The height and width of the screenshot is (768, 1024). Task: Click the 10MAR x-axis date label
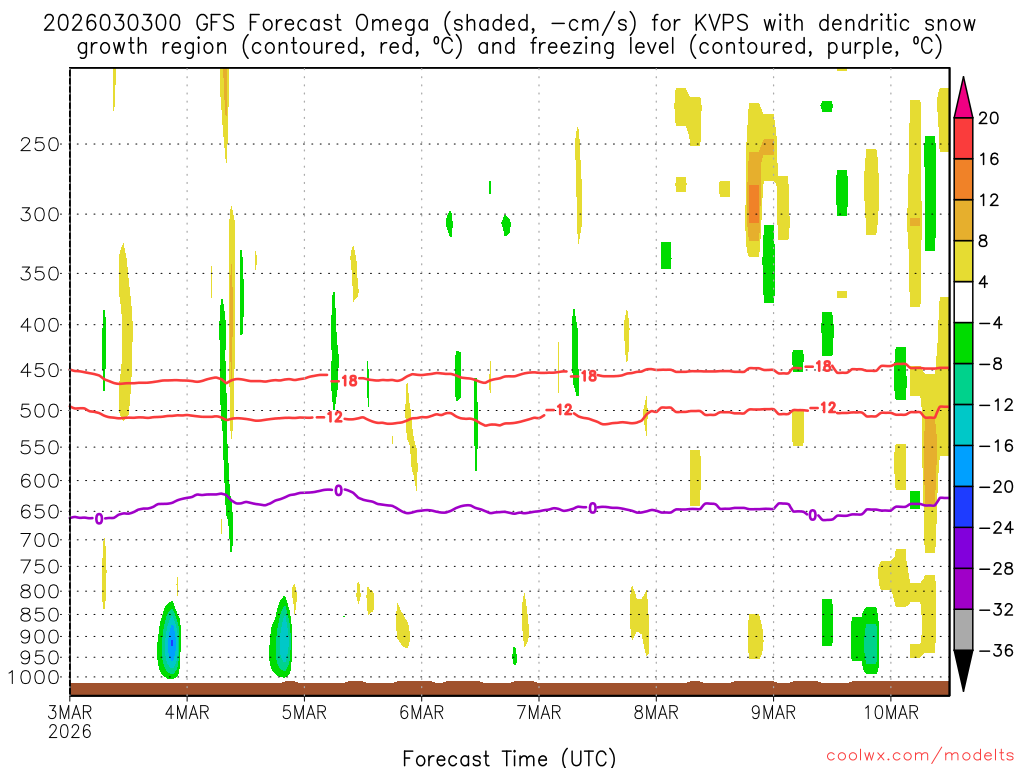891,711
